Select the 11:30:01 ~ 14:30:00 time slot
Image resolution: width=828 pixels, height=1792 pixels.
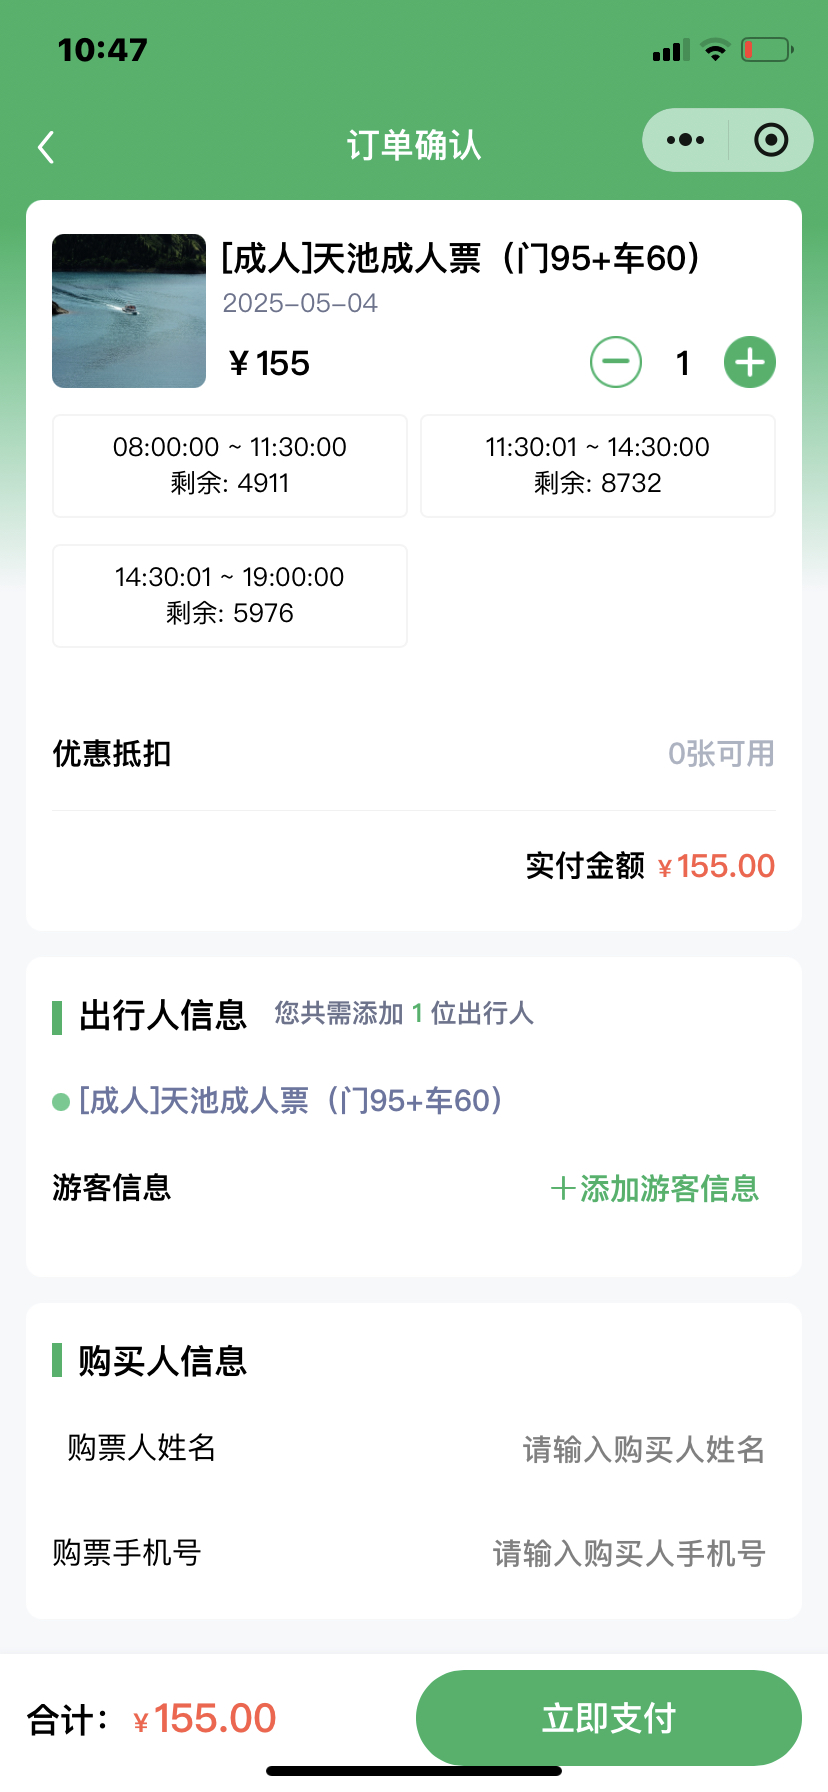pos(598,466)
